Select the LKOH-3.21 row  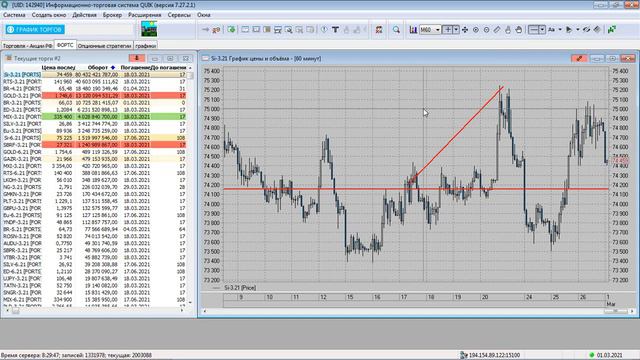(x=95, y=180)
